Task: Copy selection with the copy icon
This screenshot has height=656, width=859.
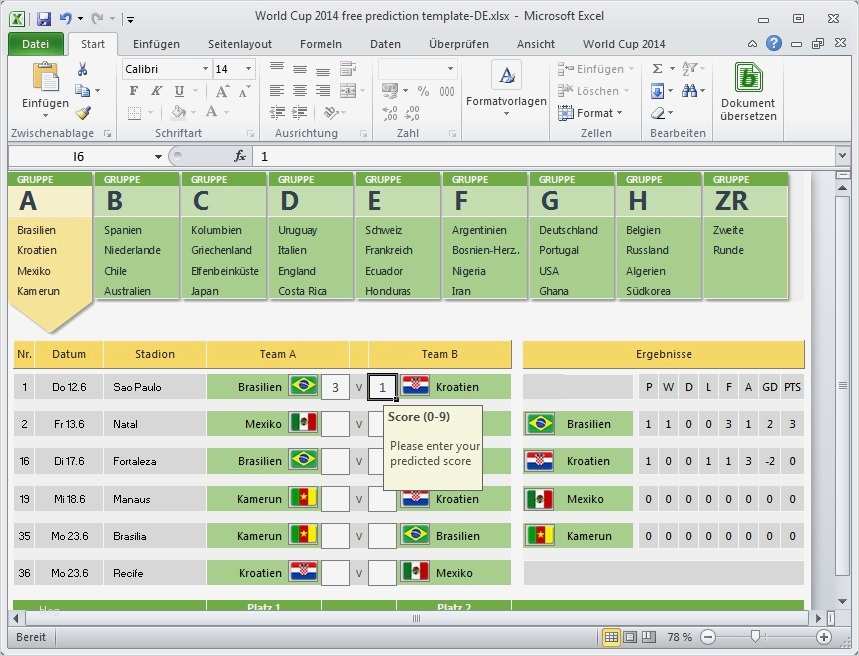Action: coord(83,90)
